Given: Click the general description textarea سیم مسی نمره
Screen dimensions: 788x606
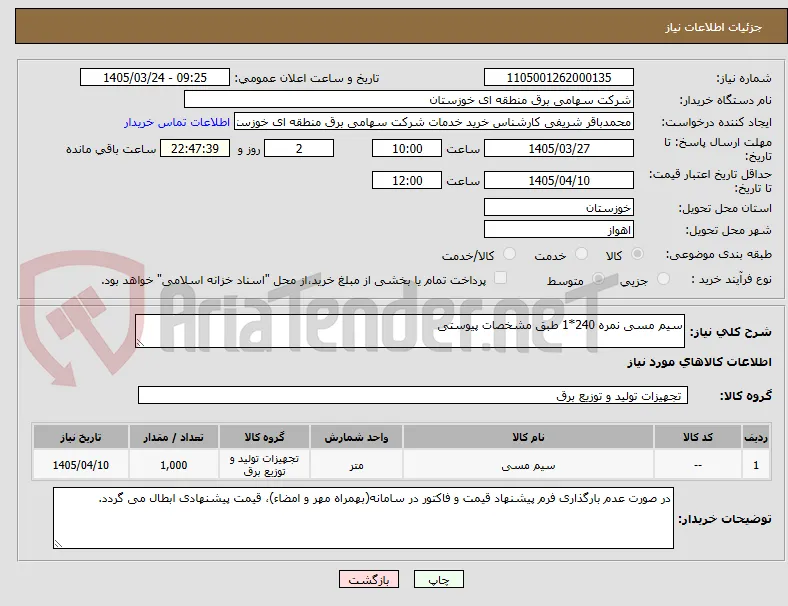Looking at the screenshot, I should coord(410,331).
